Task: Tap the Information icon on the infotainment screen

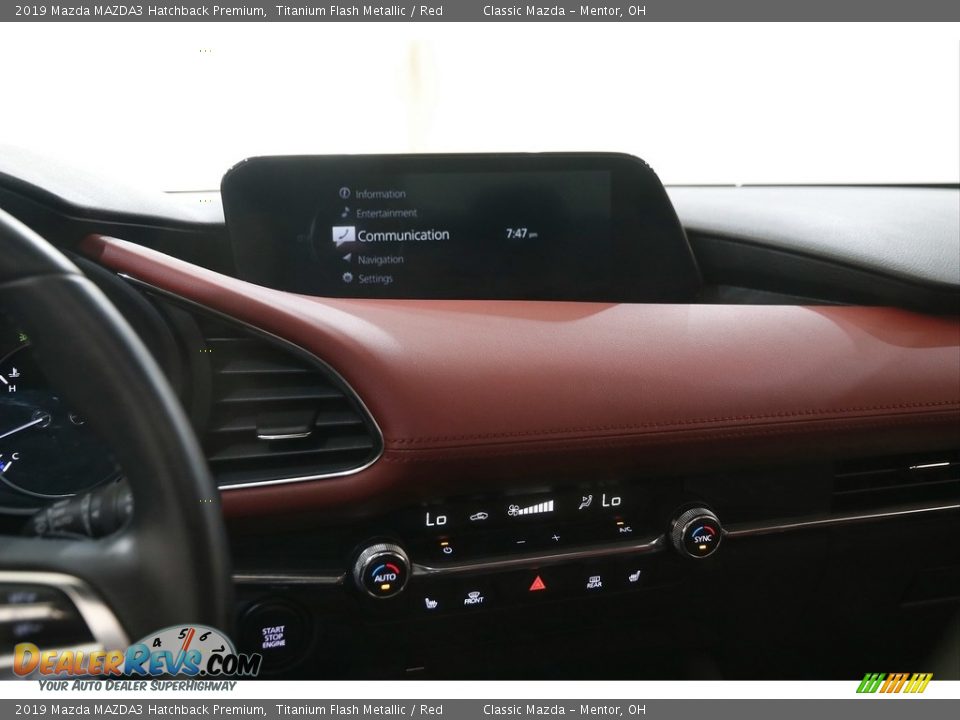Action: (346, 193)
